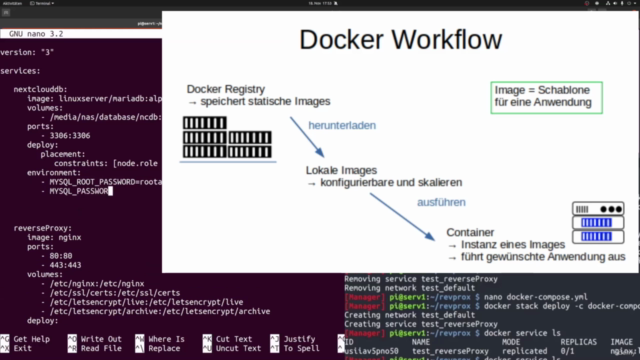Click the Docker Registry heading on slide
This screenshot has height=360, width=640.
tap(226, 89)
